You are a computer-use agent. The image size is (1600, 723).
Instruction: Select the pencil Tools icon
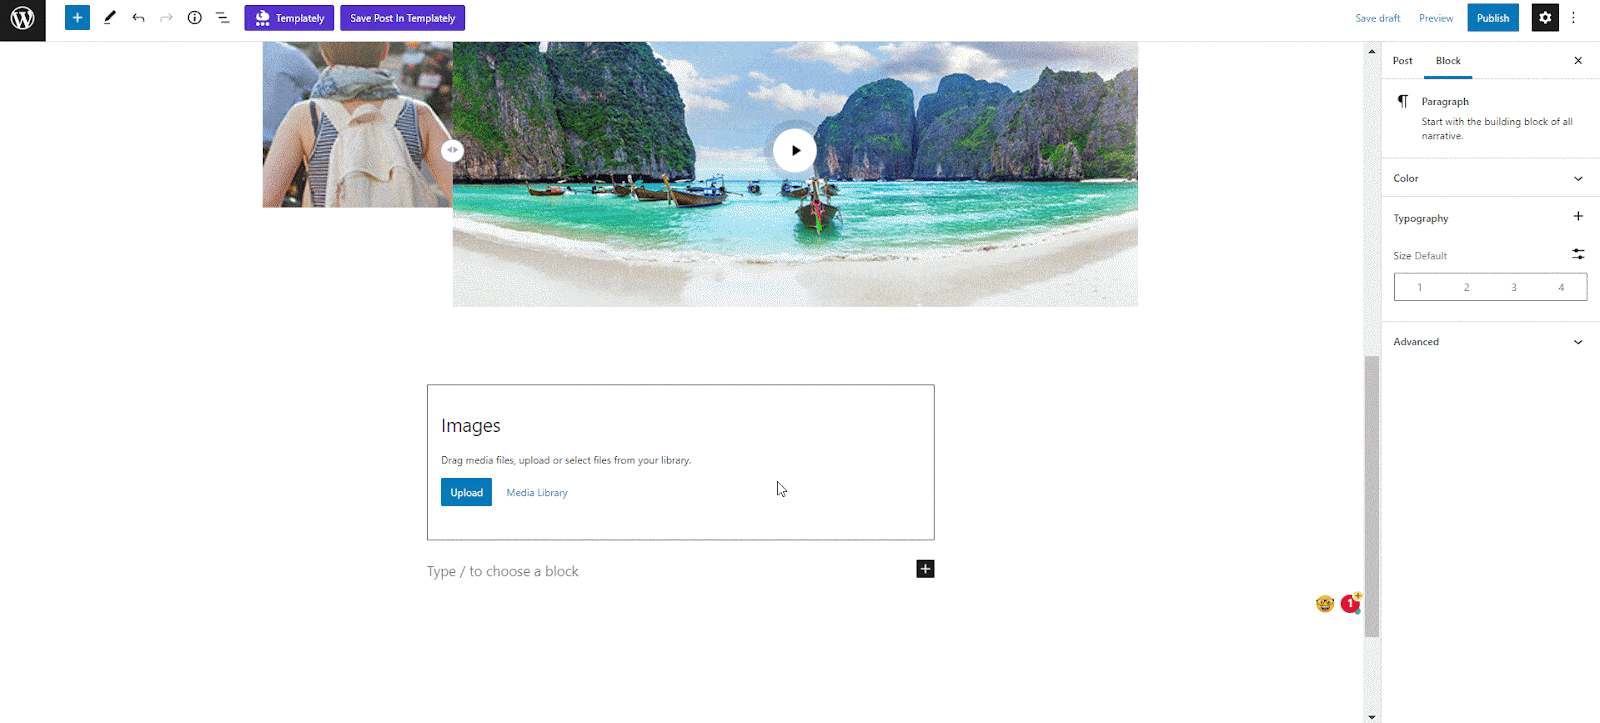coord(110,17)
